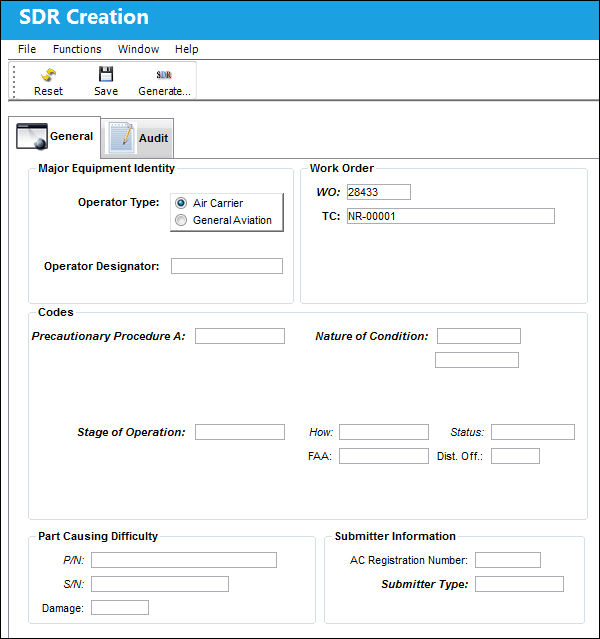Click the Major Equipment Identity heading
Image resolution: width=600 pixels, height=639 pixels.
106,168
